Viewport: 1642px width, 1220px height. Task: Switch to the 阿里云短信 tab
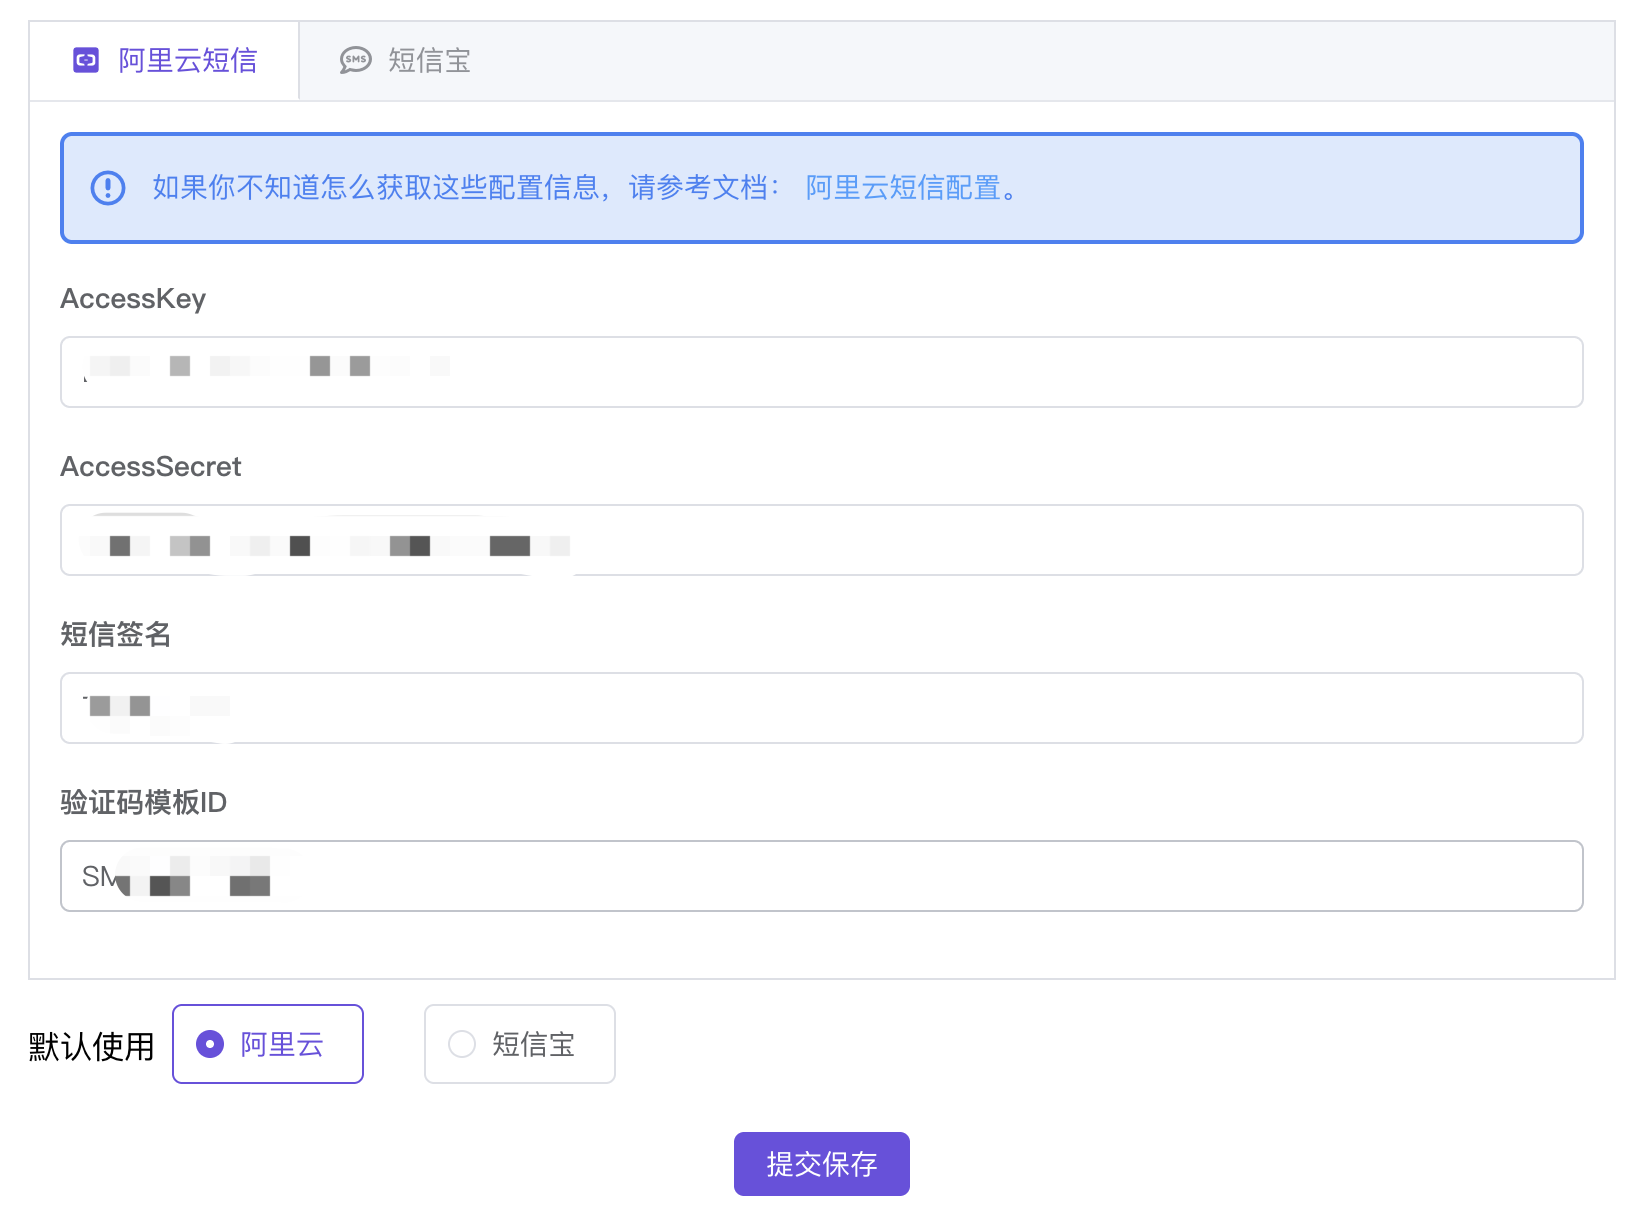click(x=187, y=61)
